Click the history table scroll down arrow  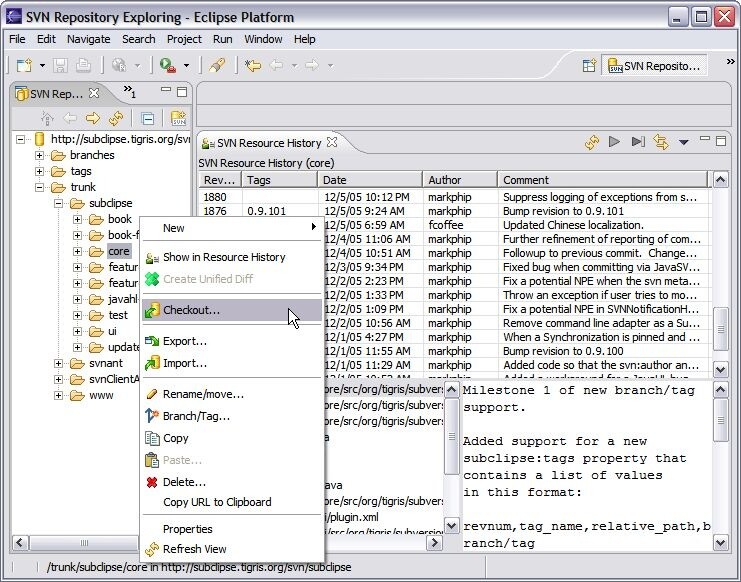pos(720,370)
